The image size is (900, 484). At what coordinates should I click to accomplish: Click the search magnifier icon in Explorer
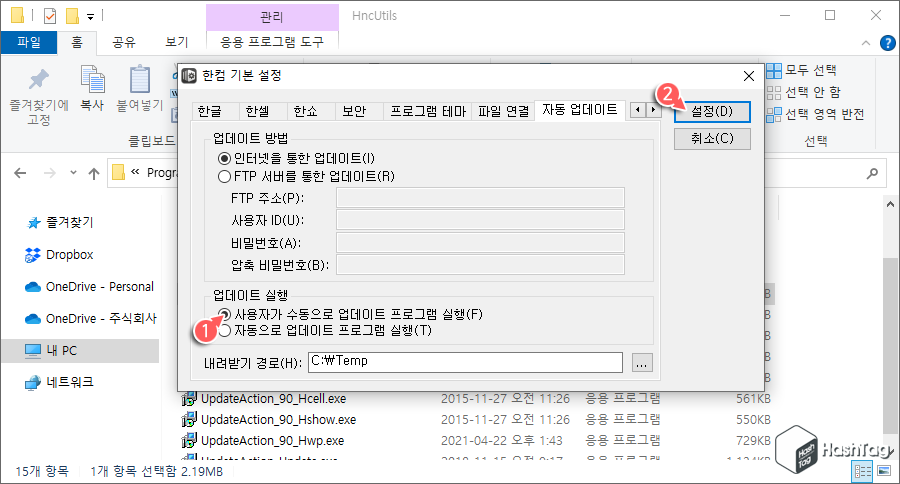click(x=872, y=173)
